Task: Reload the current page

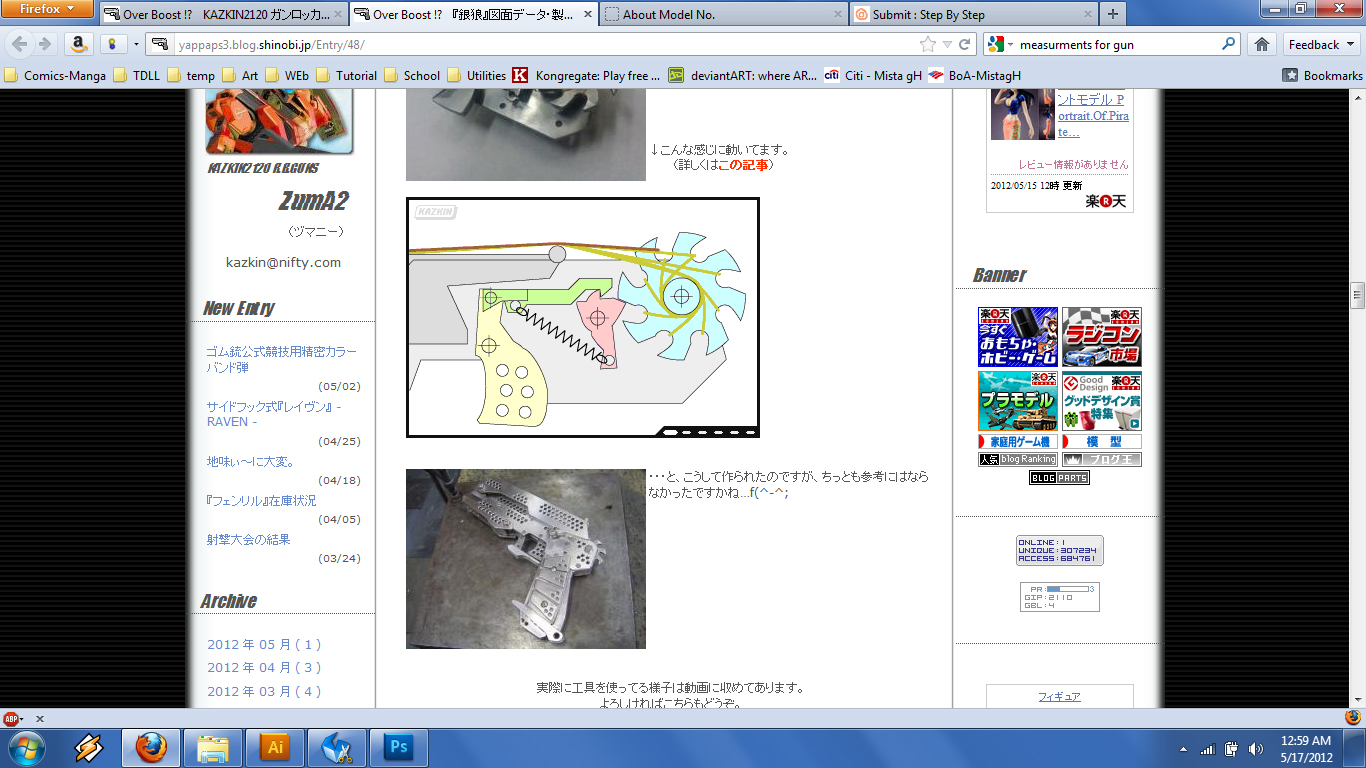Action: point(965,44)
